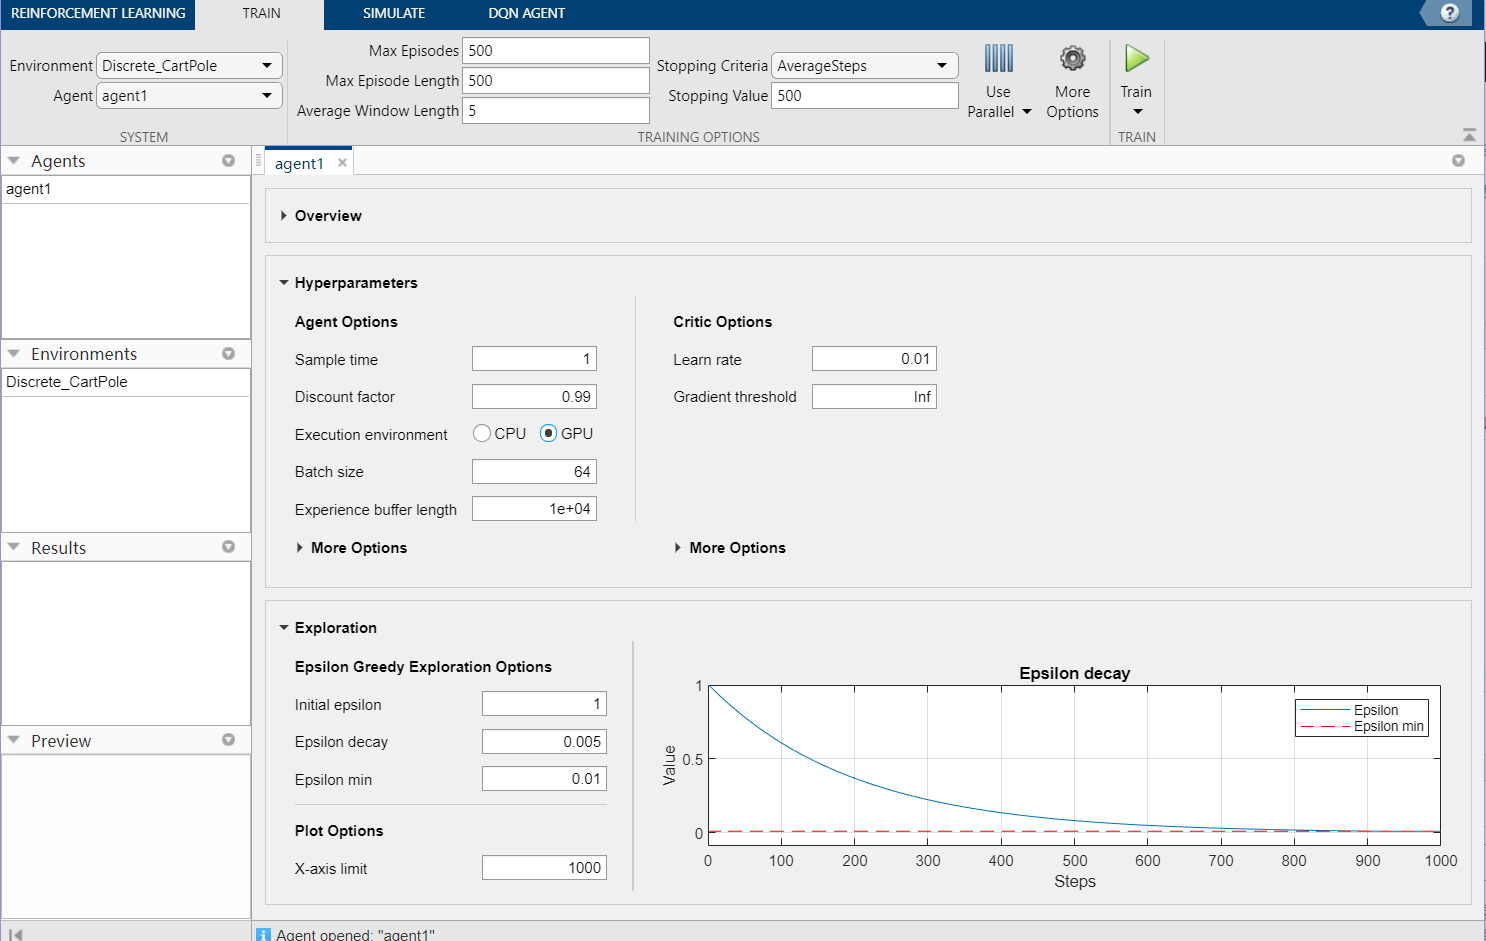The image size is (1486, 941).
Task: Open the Environment dropdown Discrete_CartPole
Action: click(189, 66)
